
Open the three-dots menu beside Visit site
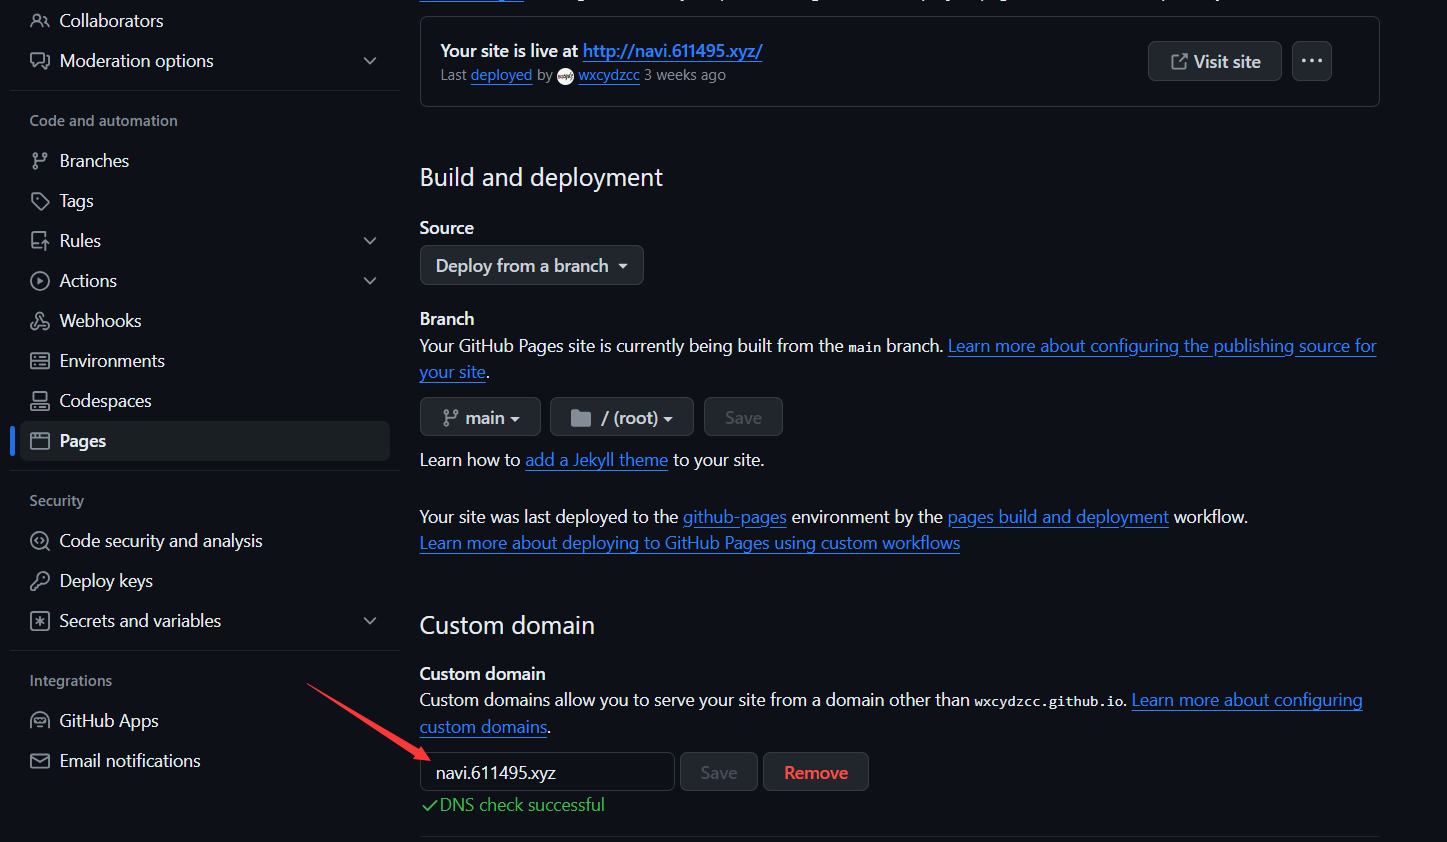point(1312,61)
